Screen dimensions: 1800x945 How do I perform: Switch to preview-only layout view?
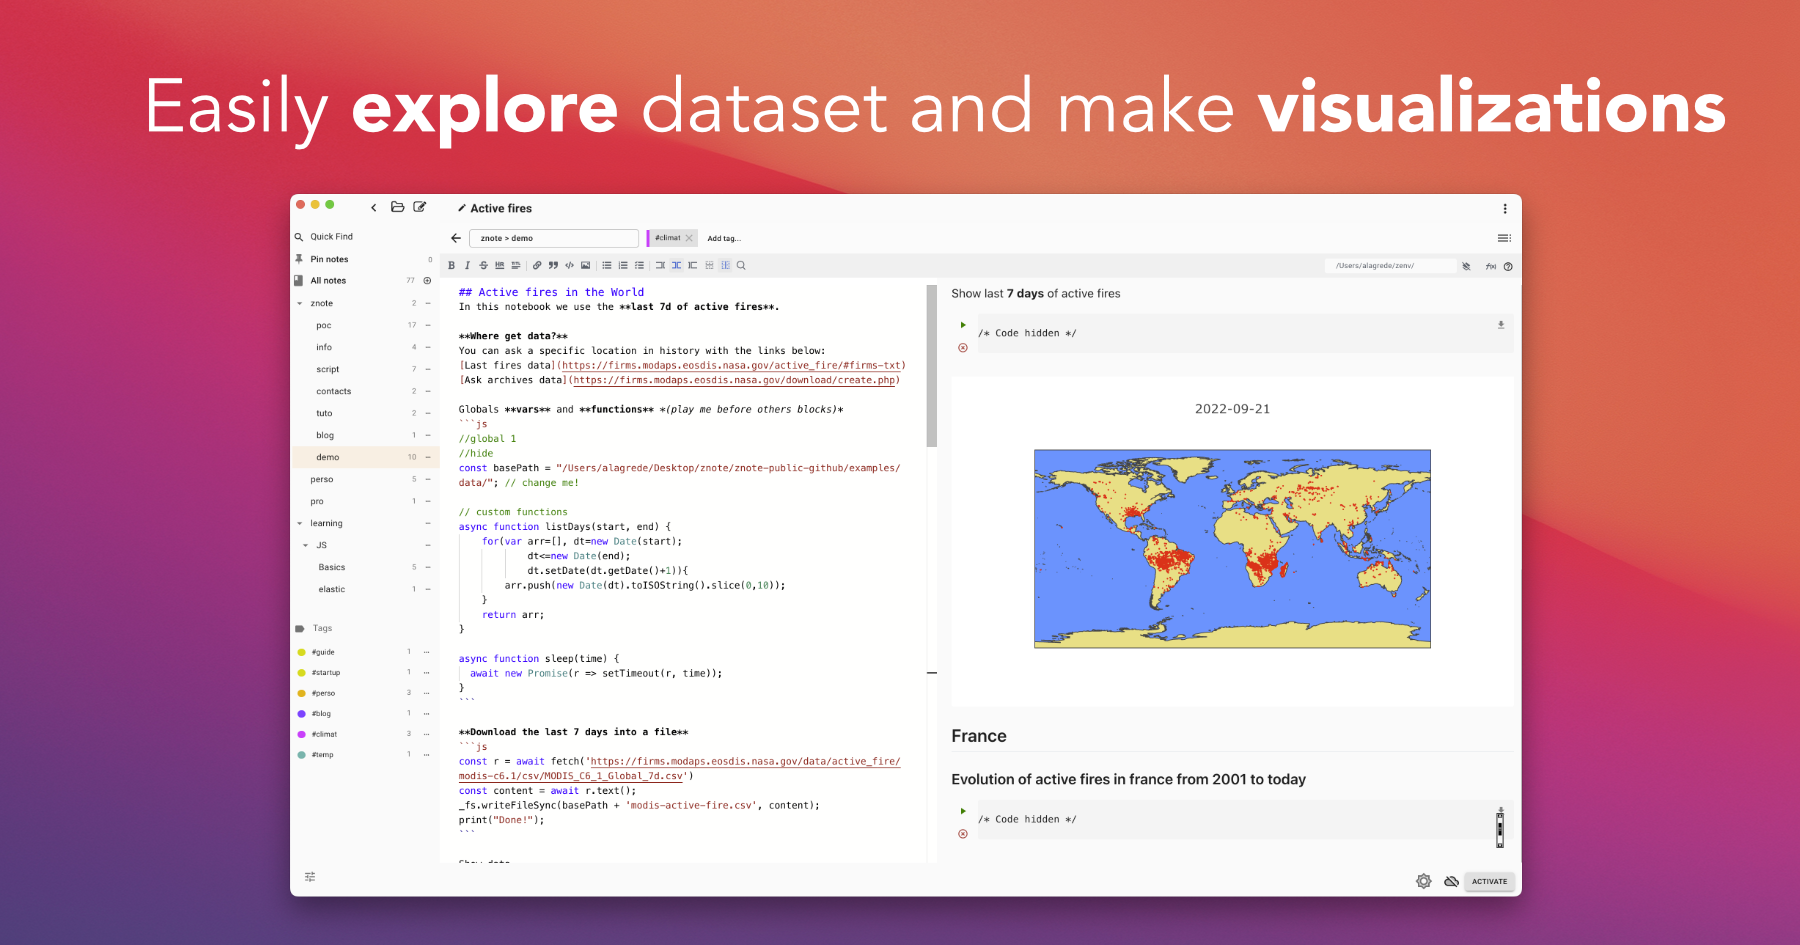[x=692, y=265]
